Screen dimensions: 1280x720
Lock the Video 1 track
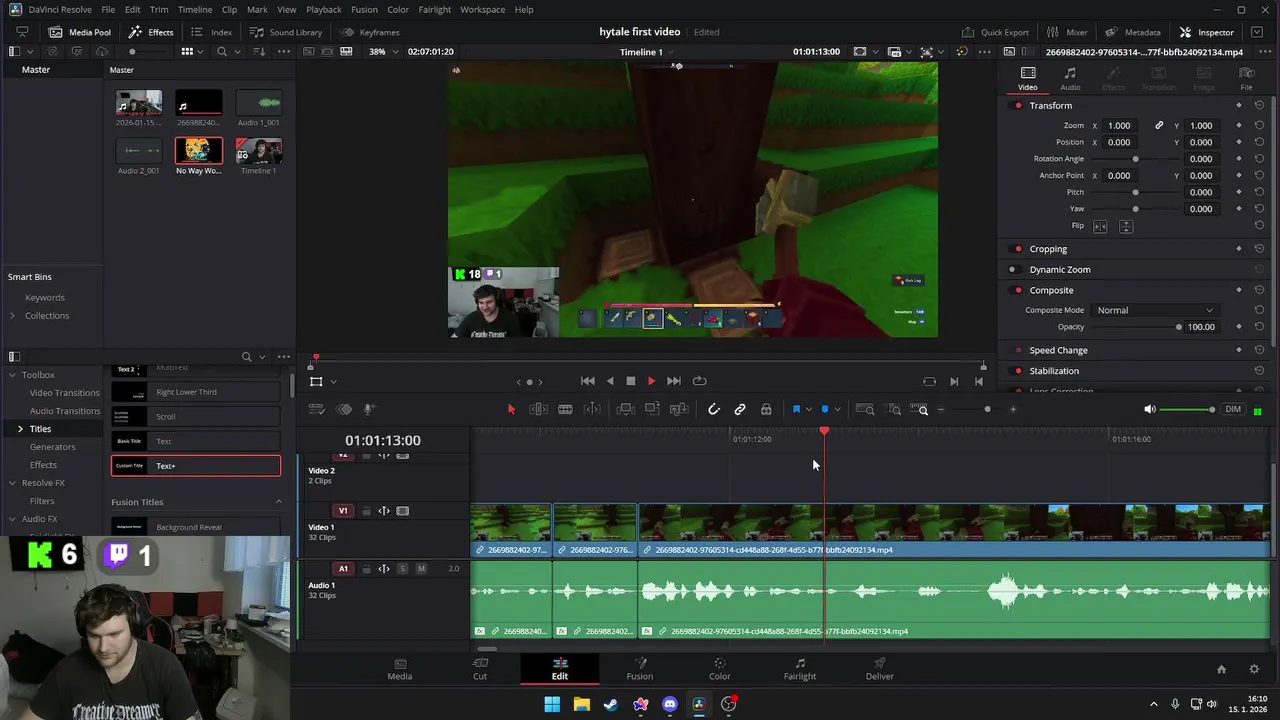367,511
